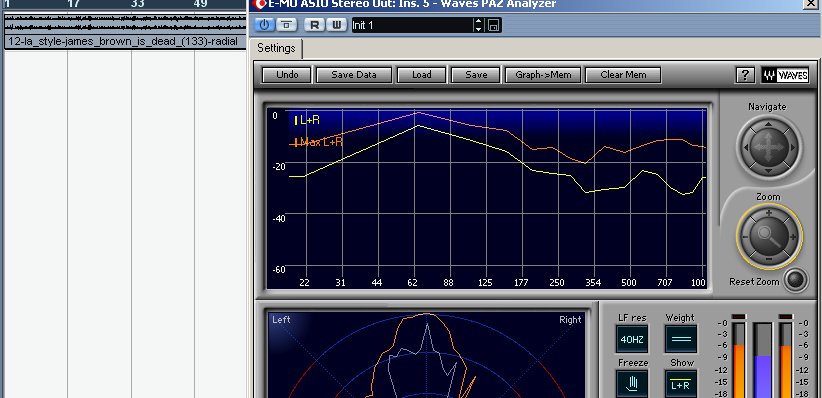Click the Save Data button
Screen dimensions: 822x398
(354, 74)
